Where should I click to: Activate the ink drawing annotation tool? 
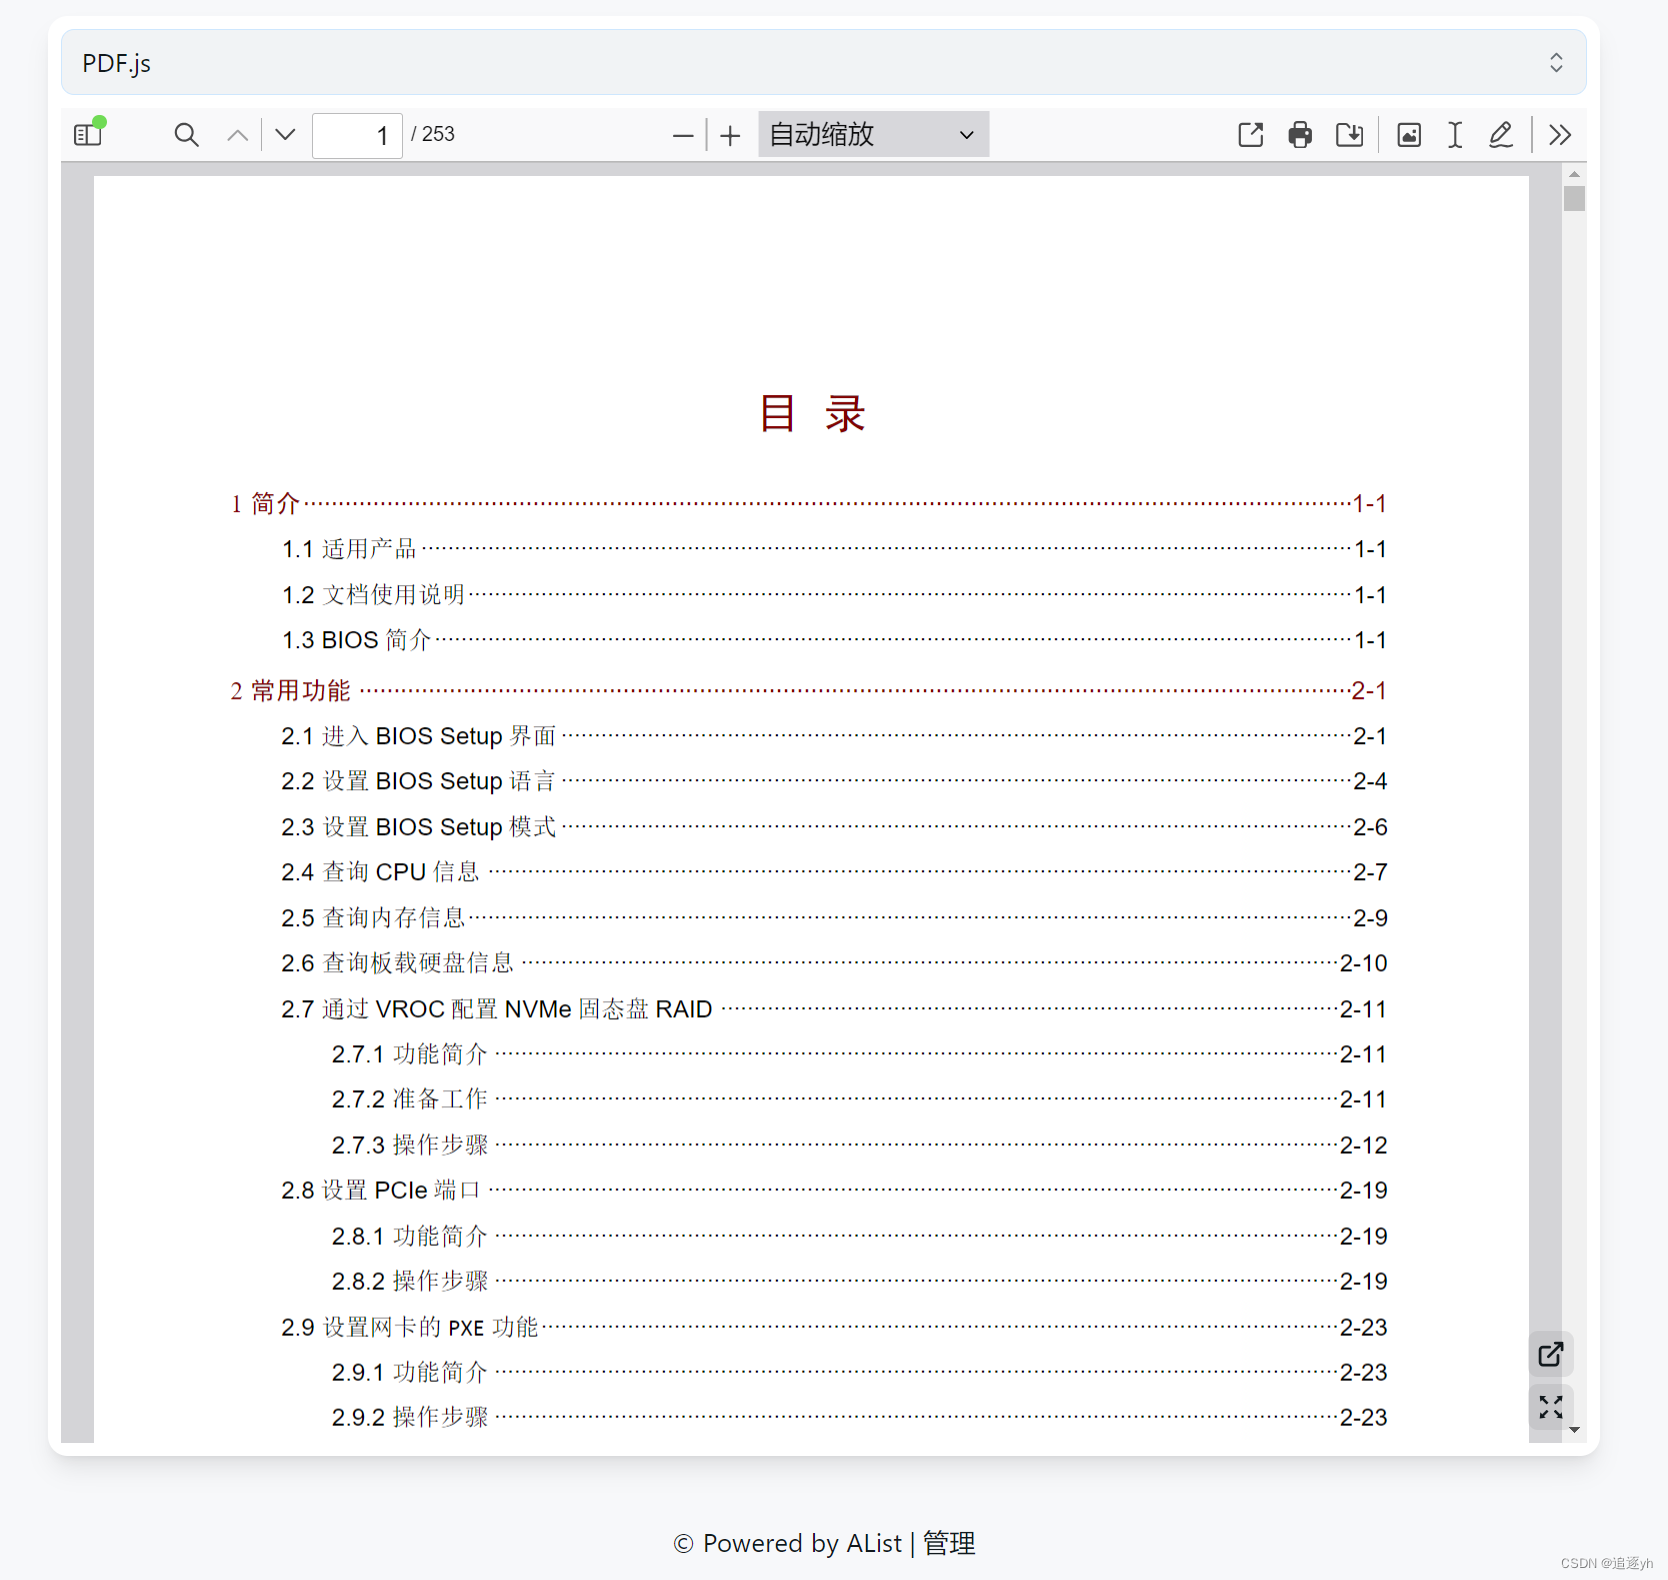coord(1500,134)
